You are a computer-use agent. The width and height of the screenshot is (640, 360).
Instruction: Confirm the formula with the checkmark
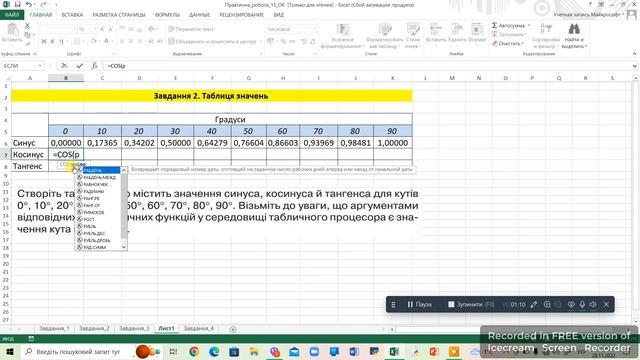79,65
